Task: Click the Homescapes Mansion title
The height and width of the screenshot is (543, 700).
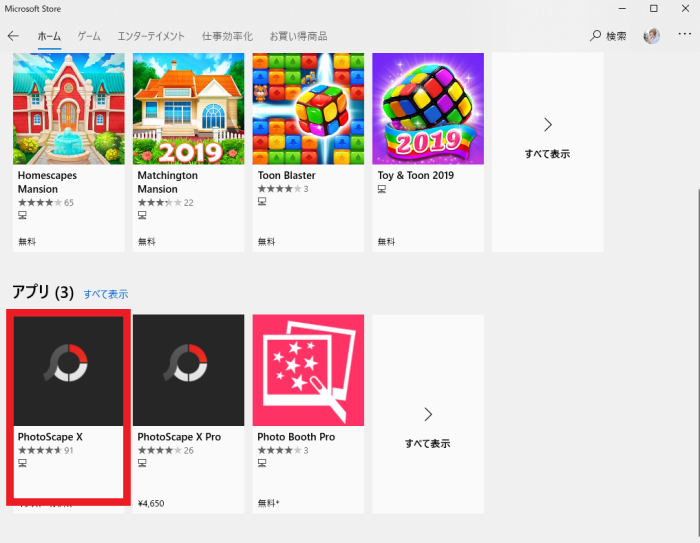Action: point(47,182)
